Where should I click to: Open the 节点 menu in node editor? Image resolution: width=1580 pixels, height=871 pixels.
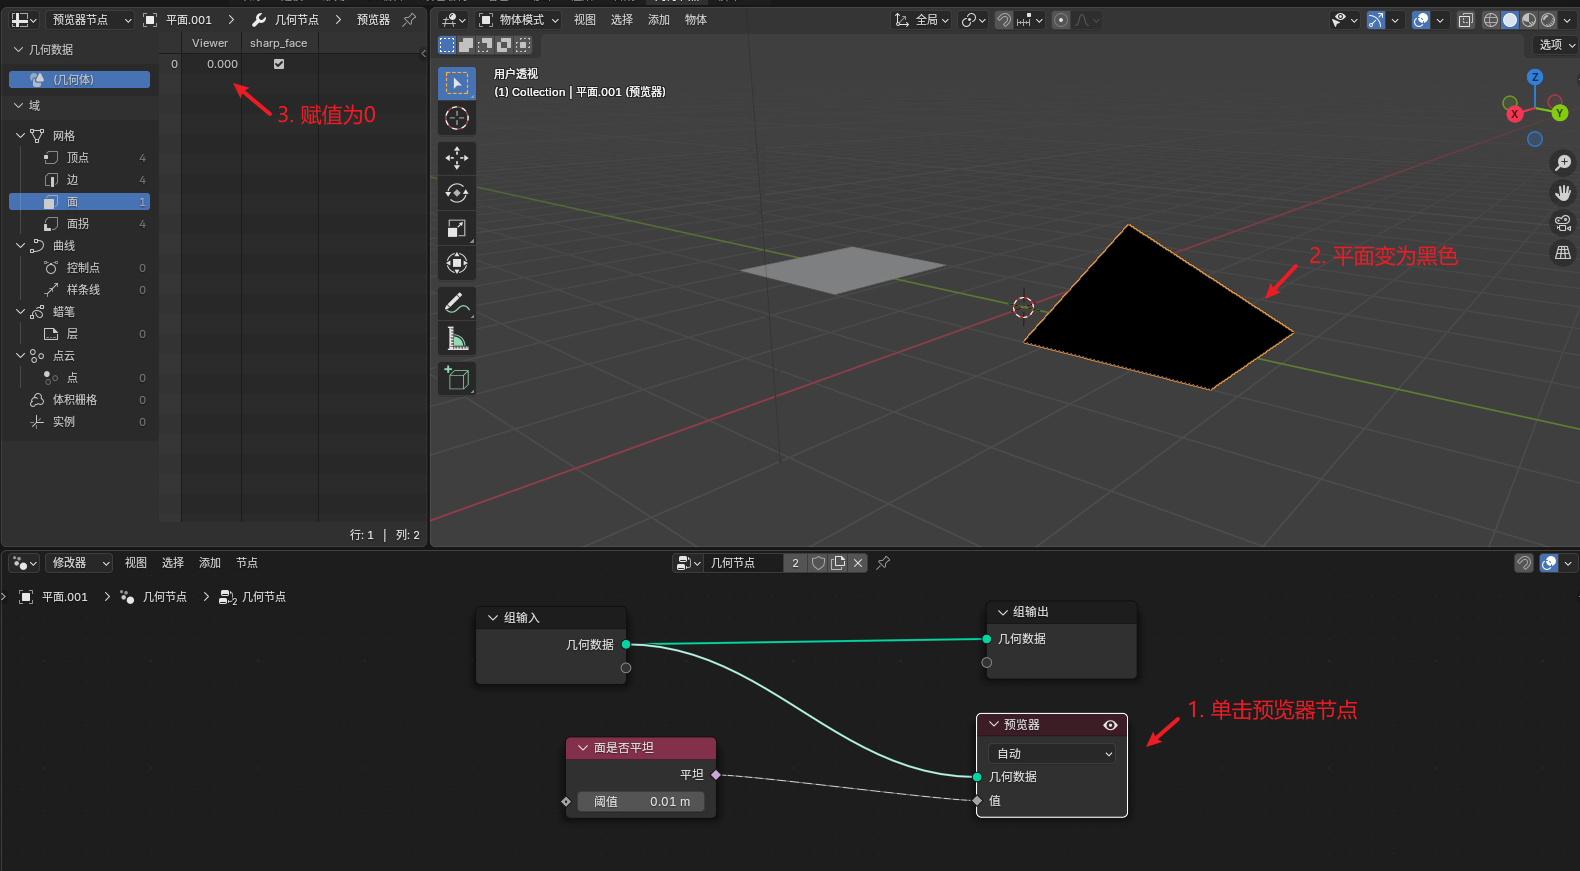(247, 563)
